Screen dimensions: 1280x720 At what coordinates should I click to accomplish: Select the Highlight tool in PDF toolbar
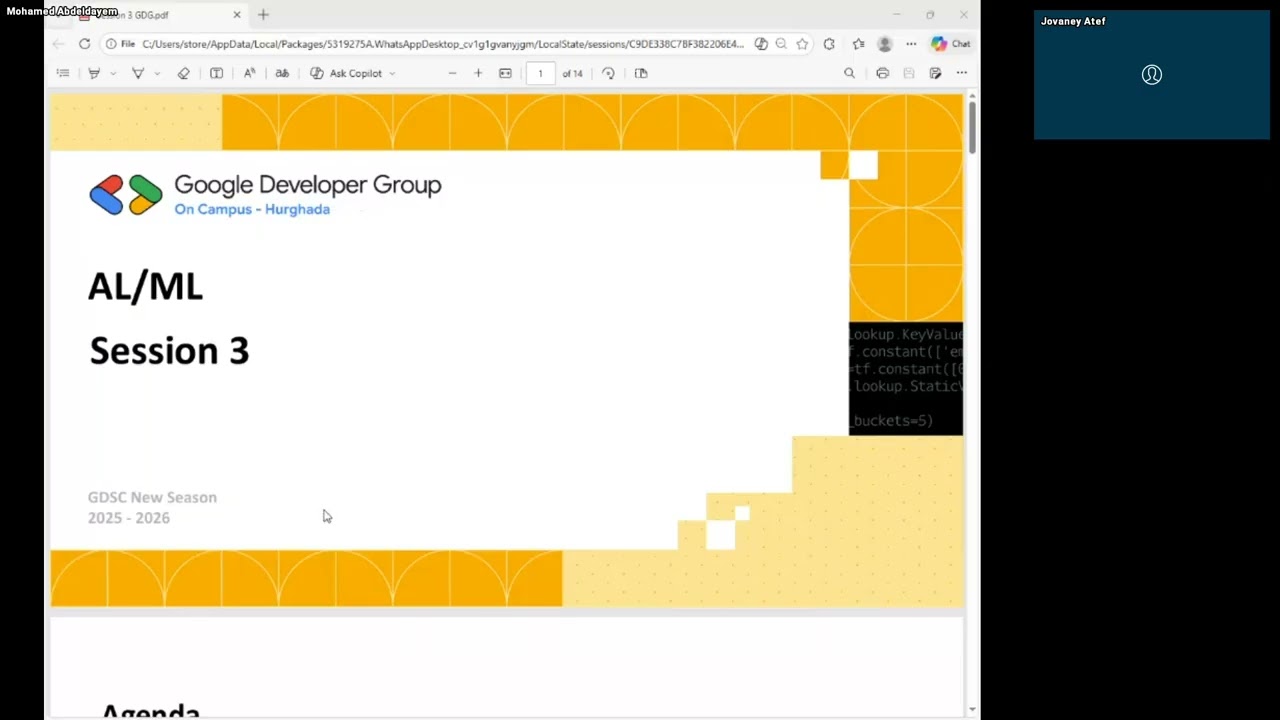(x=94, y=73)
